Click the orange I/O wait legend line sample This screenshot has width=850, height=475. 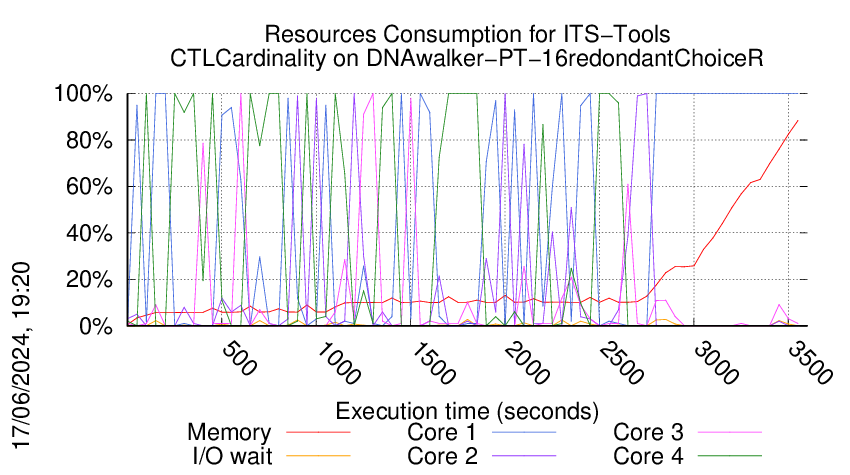point(318,456)
